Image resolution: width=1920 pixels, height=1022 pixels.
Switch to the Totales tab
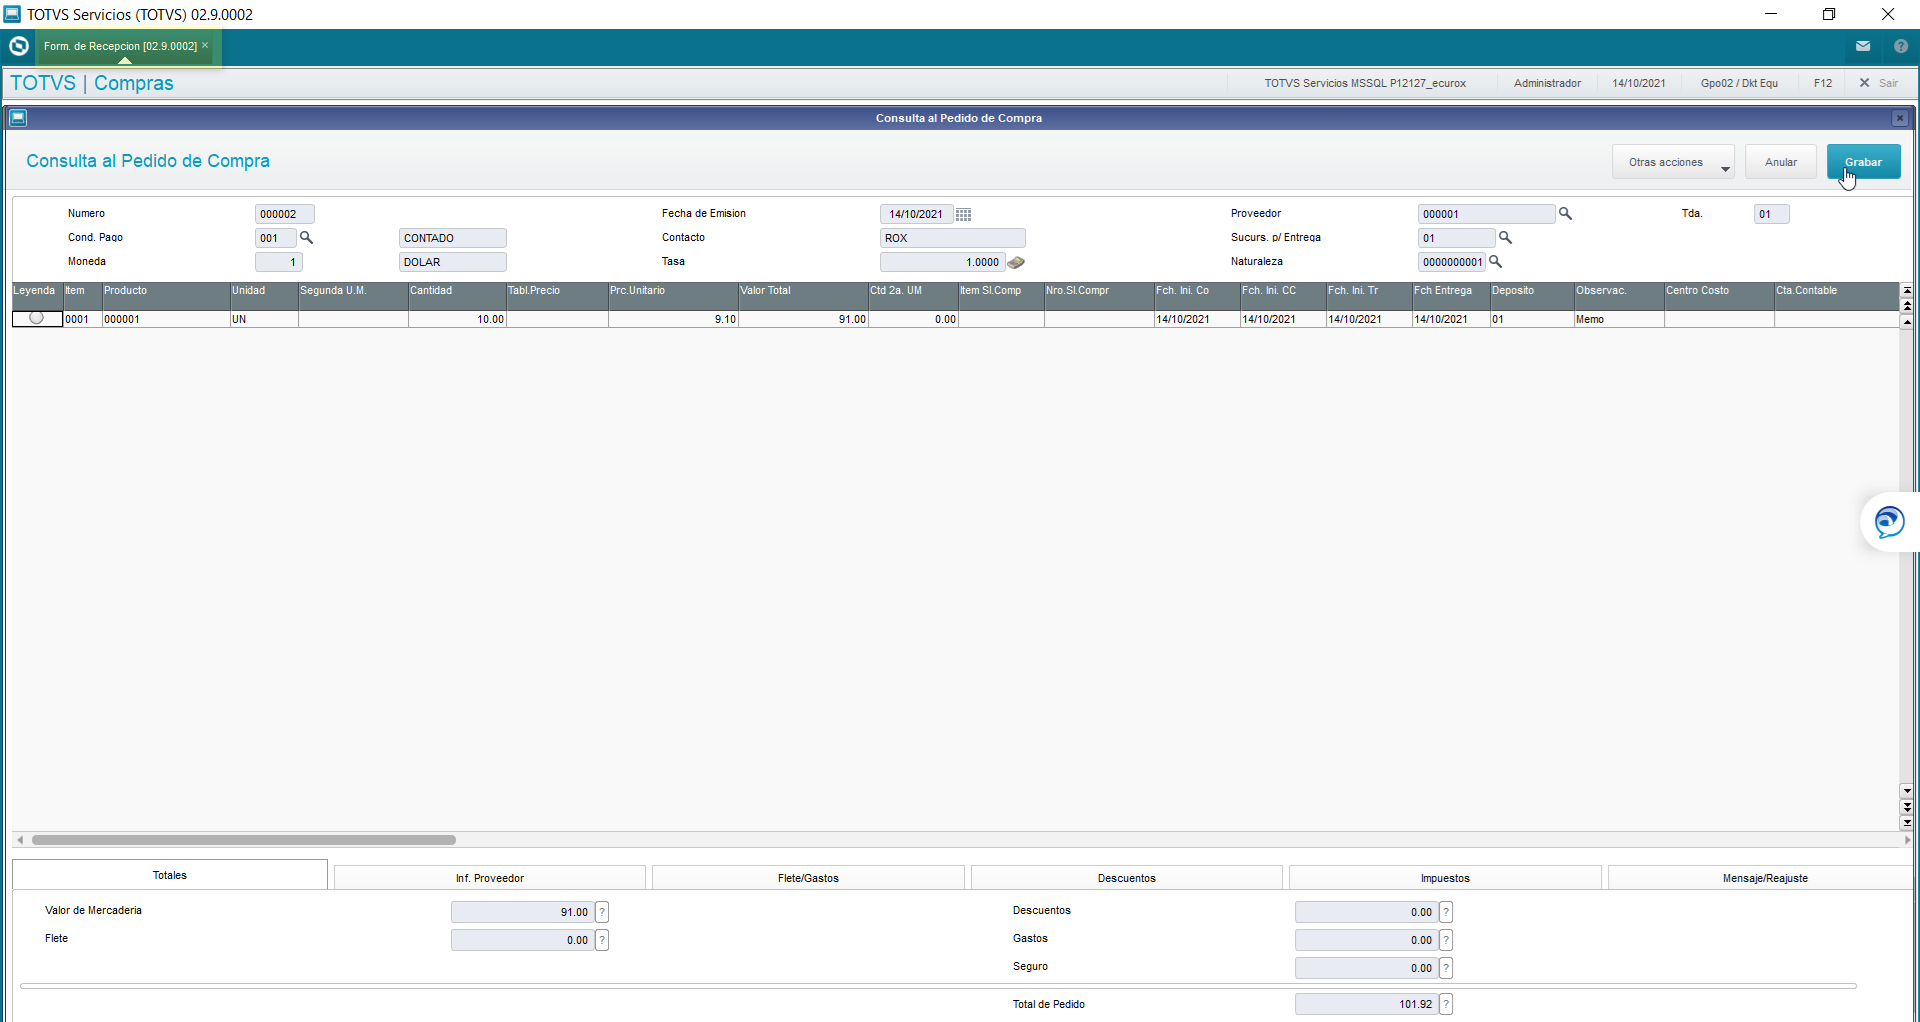pyautogui.click(x=170, y=875)
